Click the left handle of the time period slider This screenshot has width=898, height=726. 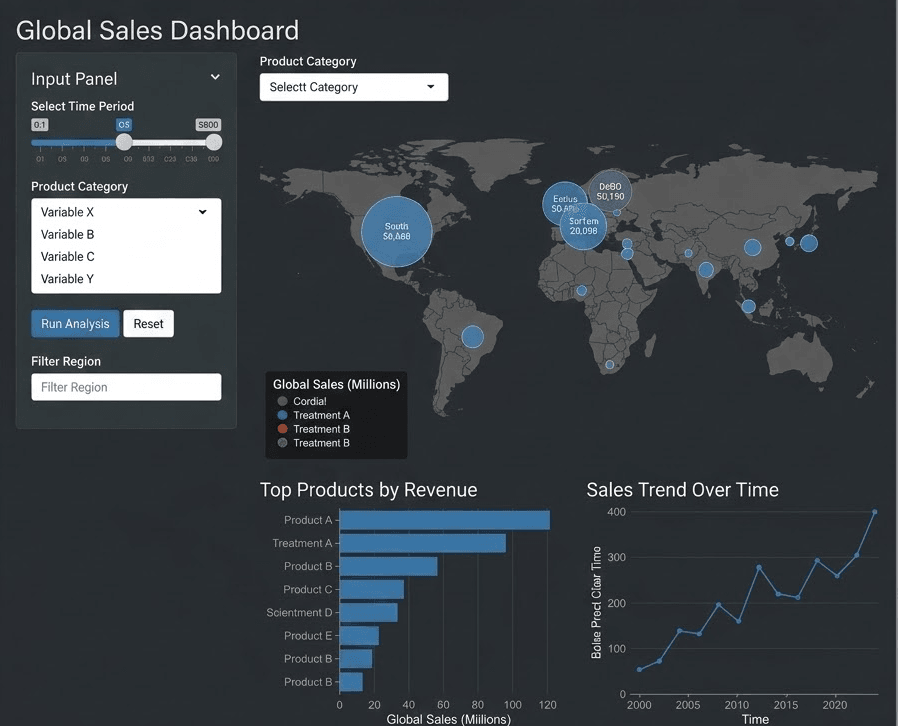123,141
